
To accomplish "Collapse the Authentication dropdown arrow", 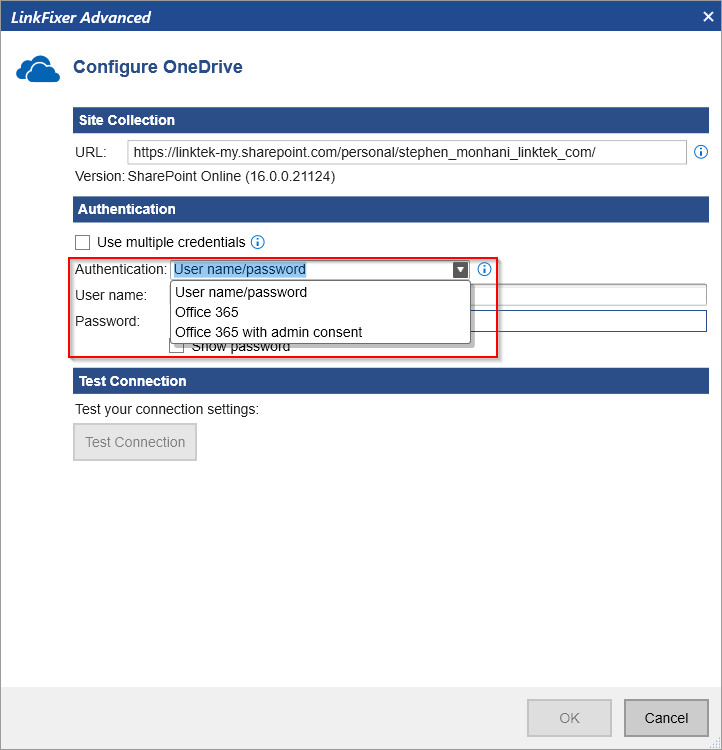I will 460,270.
